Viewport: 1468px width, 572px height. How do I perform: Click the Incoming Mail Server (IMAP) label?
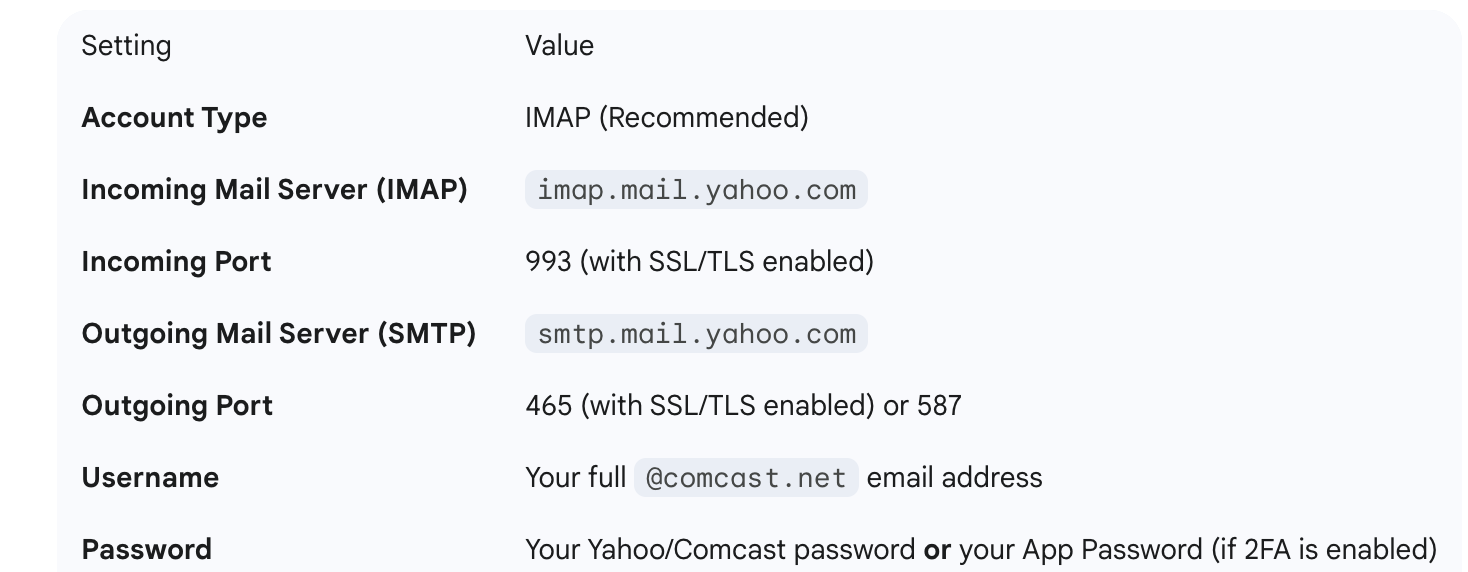pyautogui.click(x=274, y=190)
